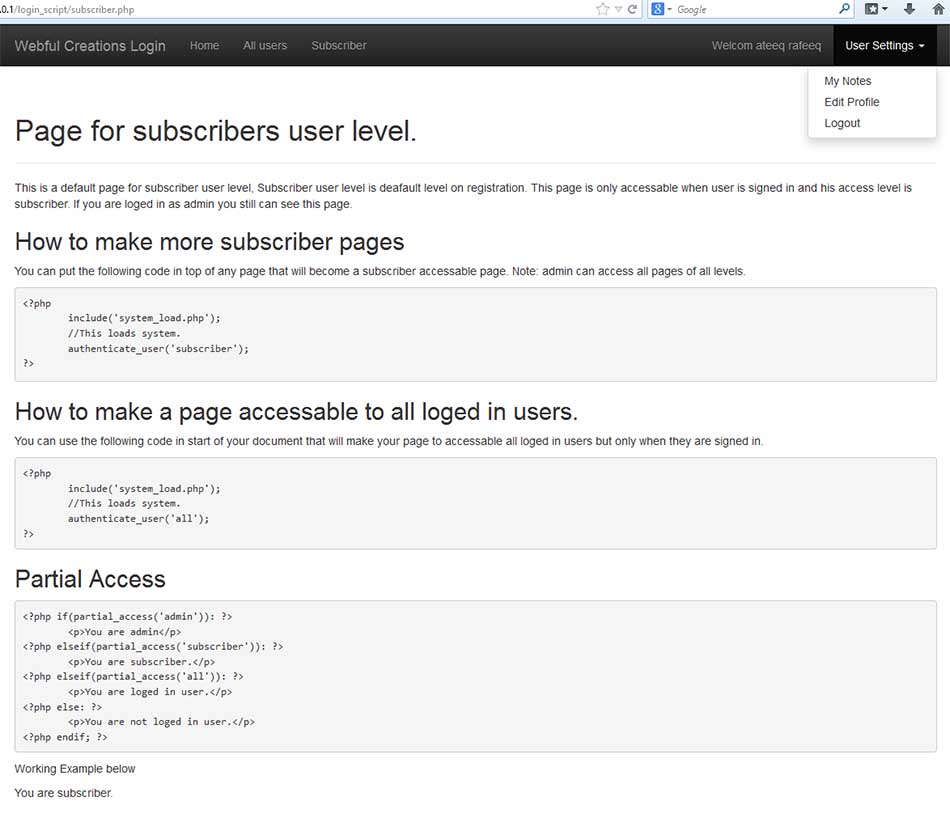
Task: Click the Google search engine icon
Action: 659,9
